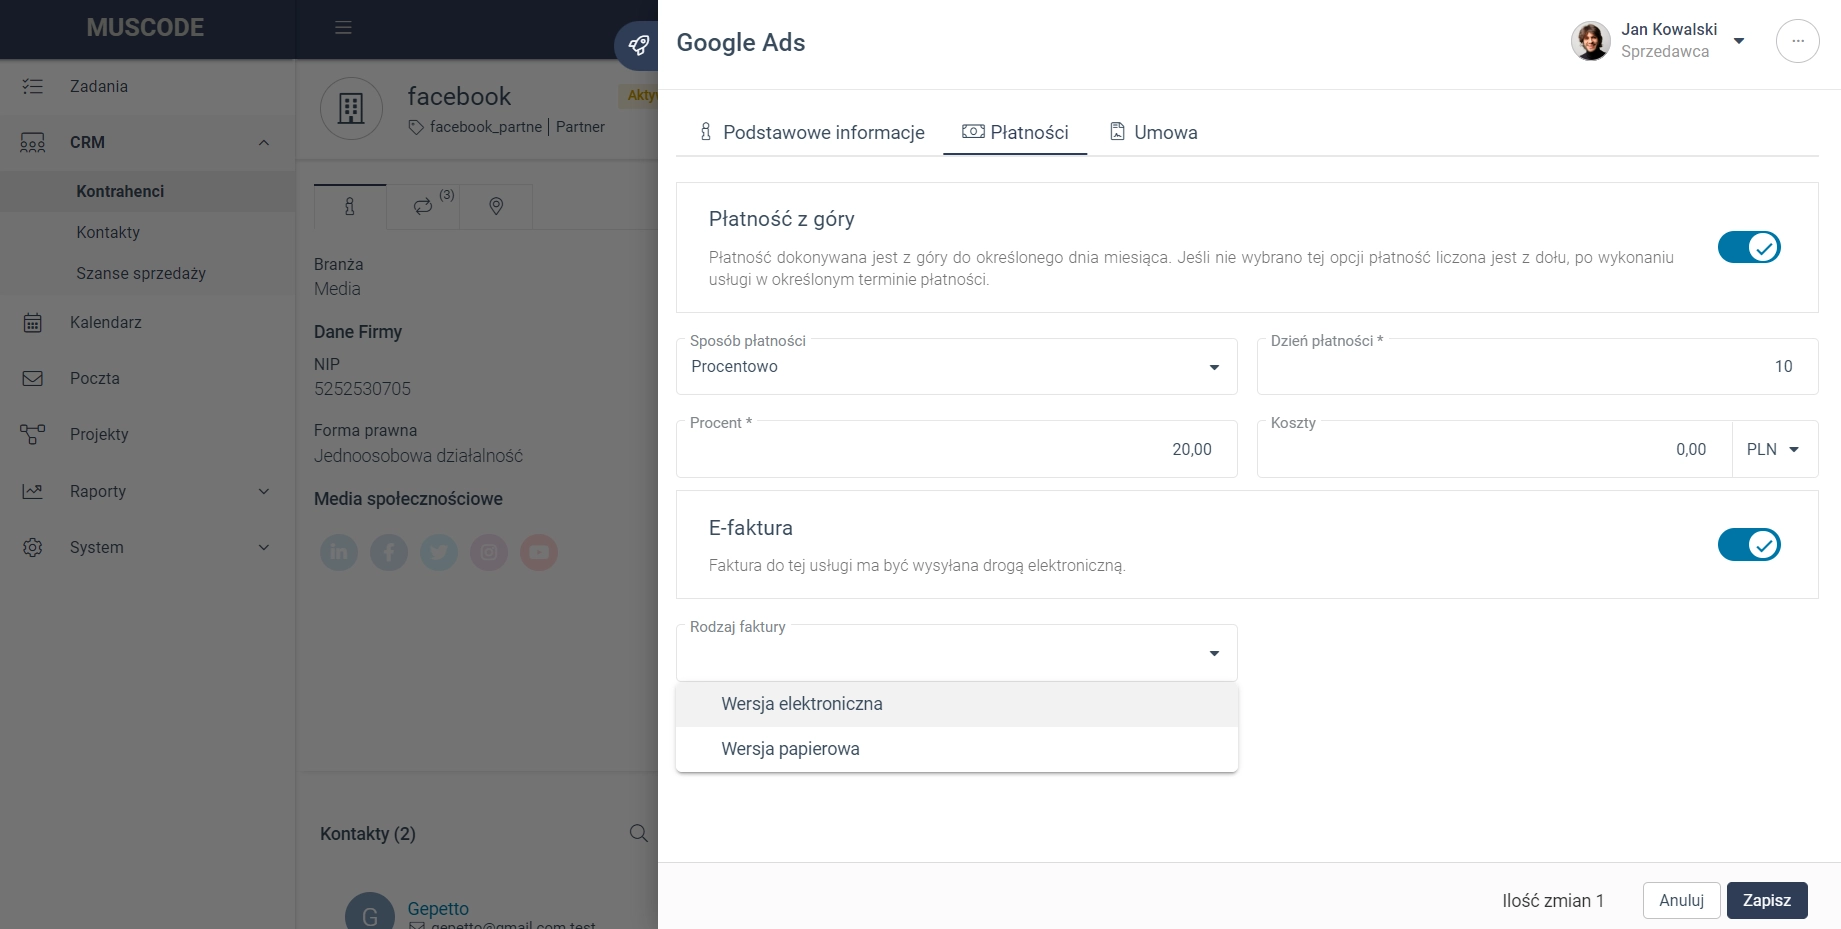This screenshot has height=929, width=1841.
Task: Click Gepetto contact avatar
Action: [370, 915]
